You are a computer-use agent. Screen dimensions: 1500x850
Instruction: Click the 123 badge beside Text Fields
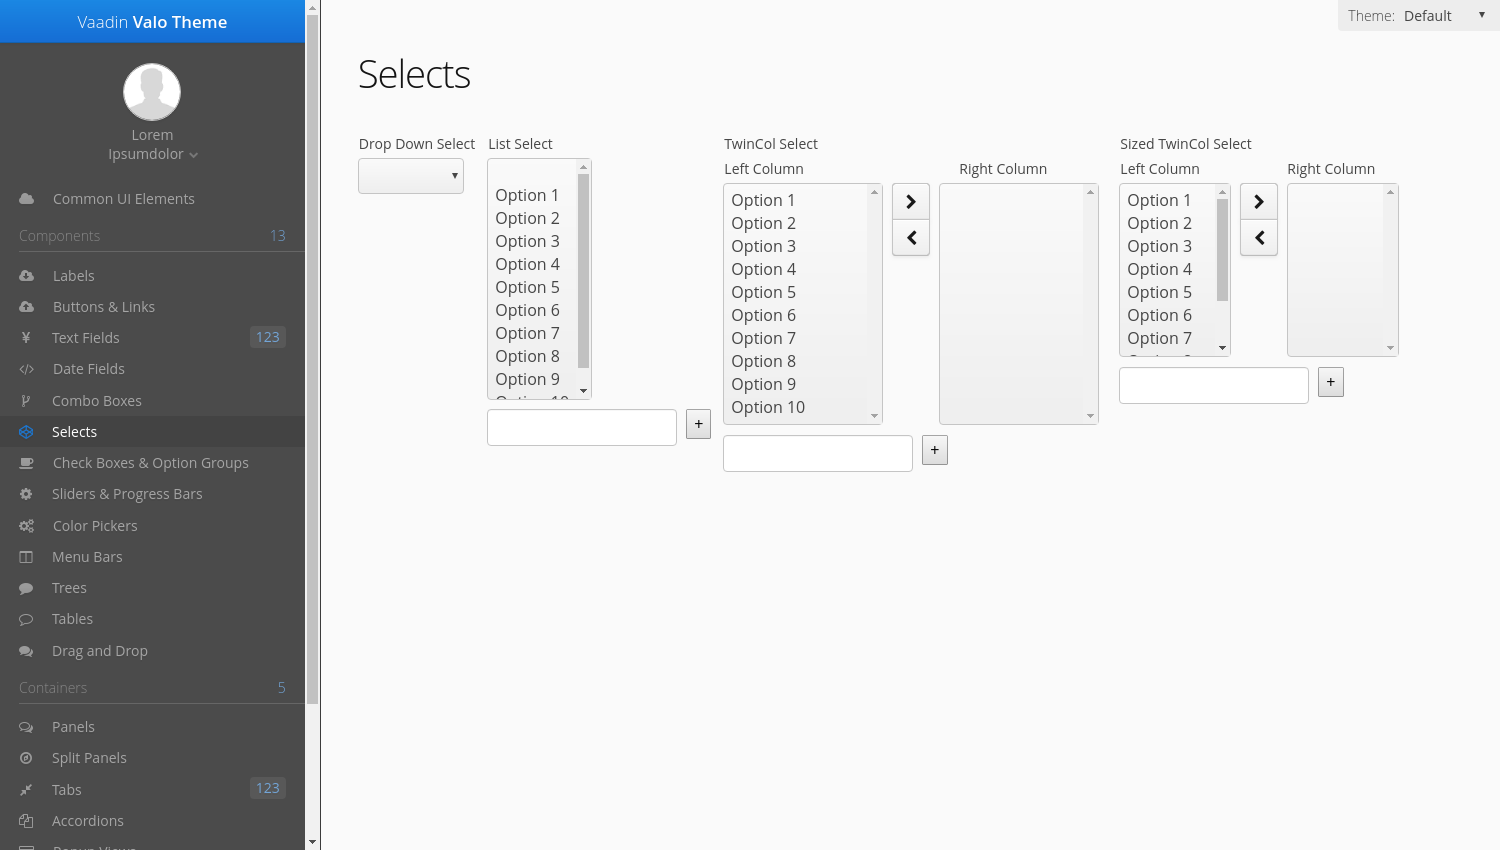pos(268,337)
